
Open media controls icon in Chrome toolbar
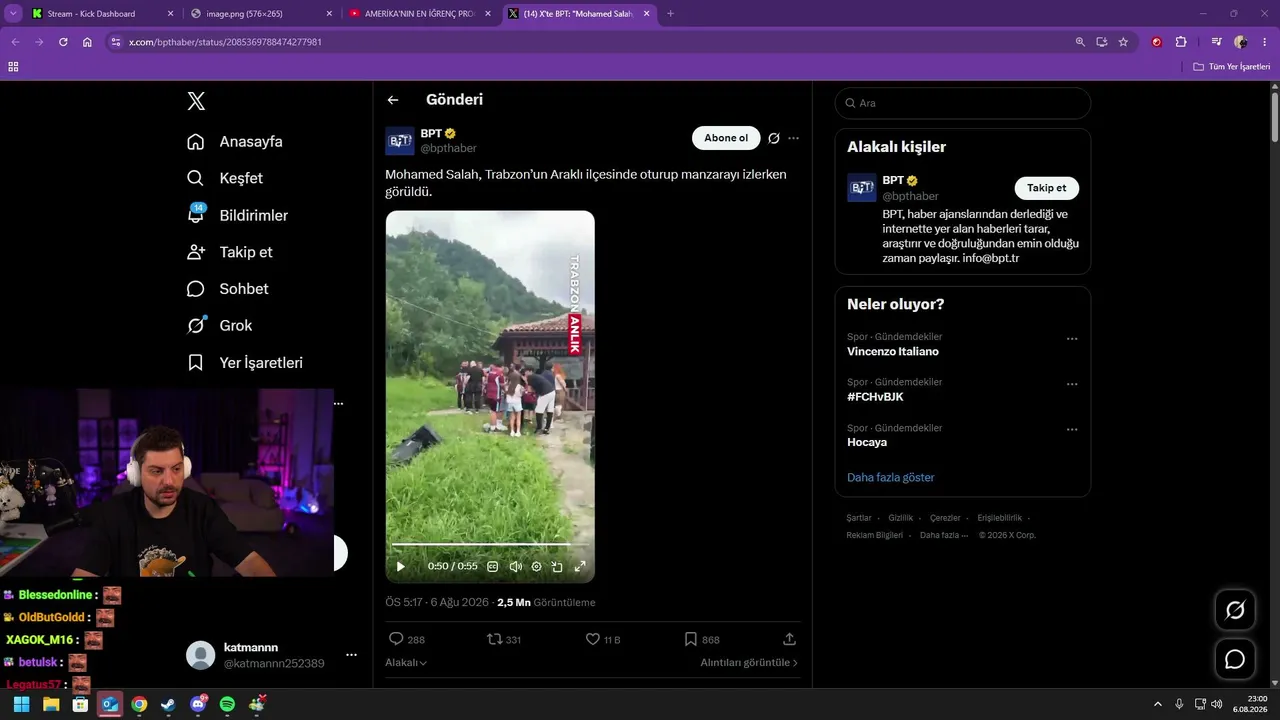point(1216,42)
